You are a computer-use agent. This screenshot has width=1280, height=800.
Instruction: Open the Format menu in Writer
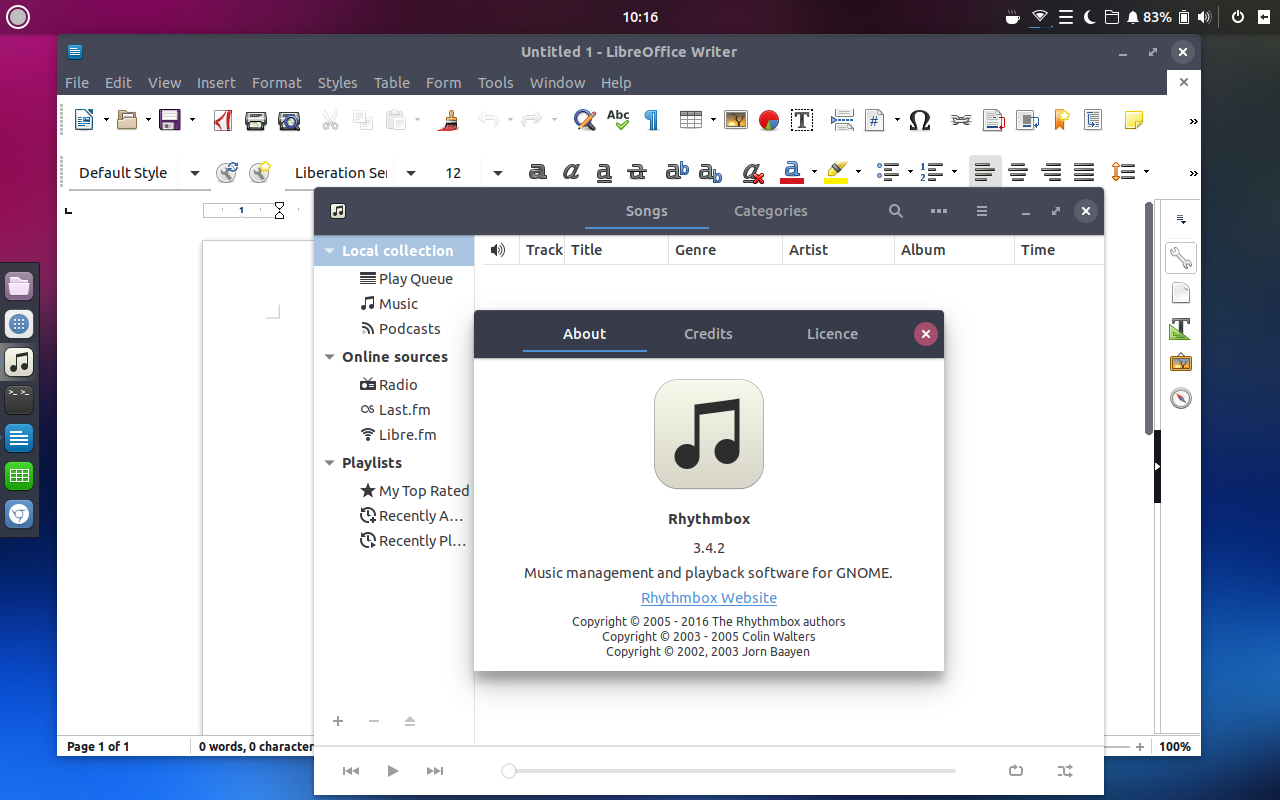(276, 83)
